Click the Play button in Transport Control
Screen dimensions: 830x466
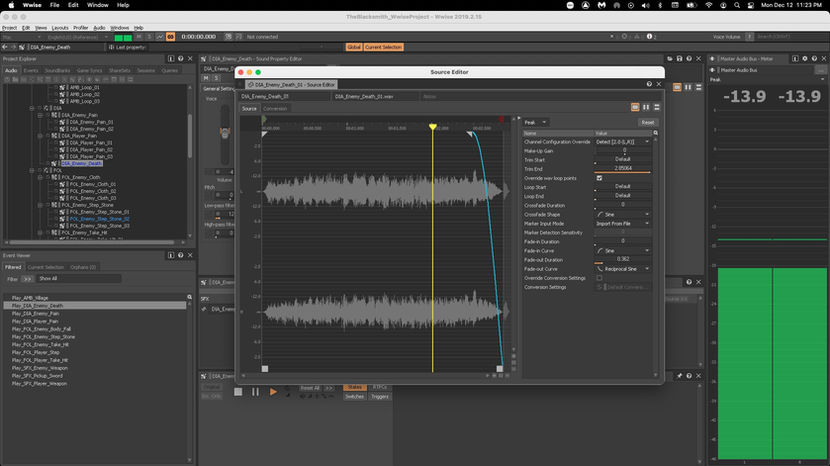[273, 392]
